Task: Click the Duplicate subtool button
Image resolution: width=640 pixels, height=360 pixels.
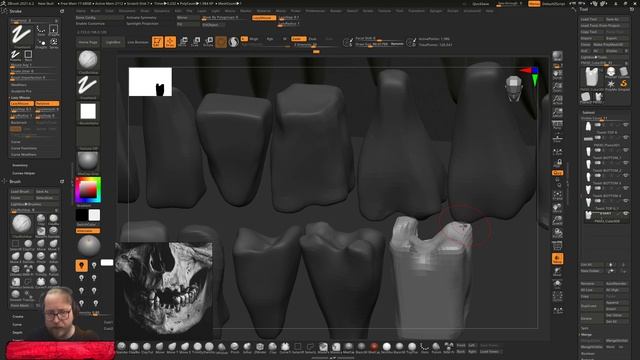Action: point(591,306)
